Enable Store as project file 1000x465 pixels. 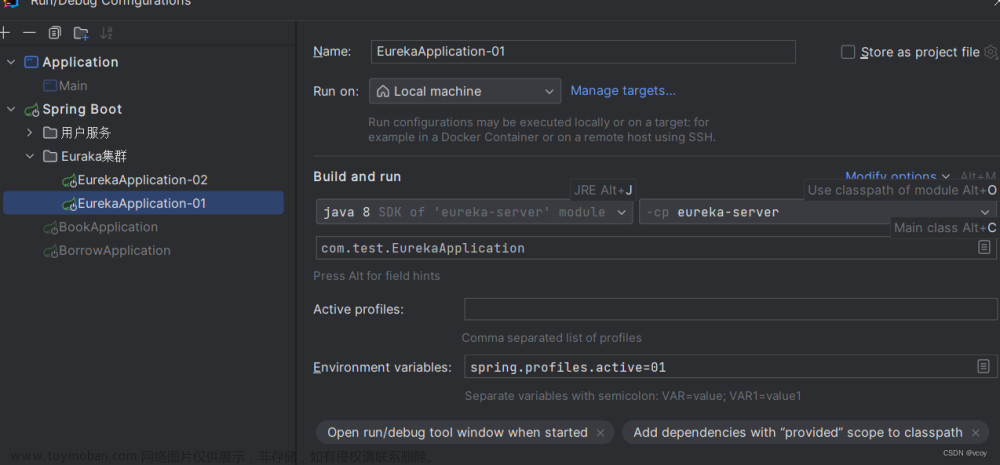848,52
